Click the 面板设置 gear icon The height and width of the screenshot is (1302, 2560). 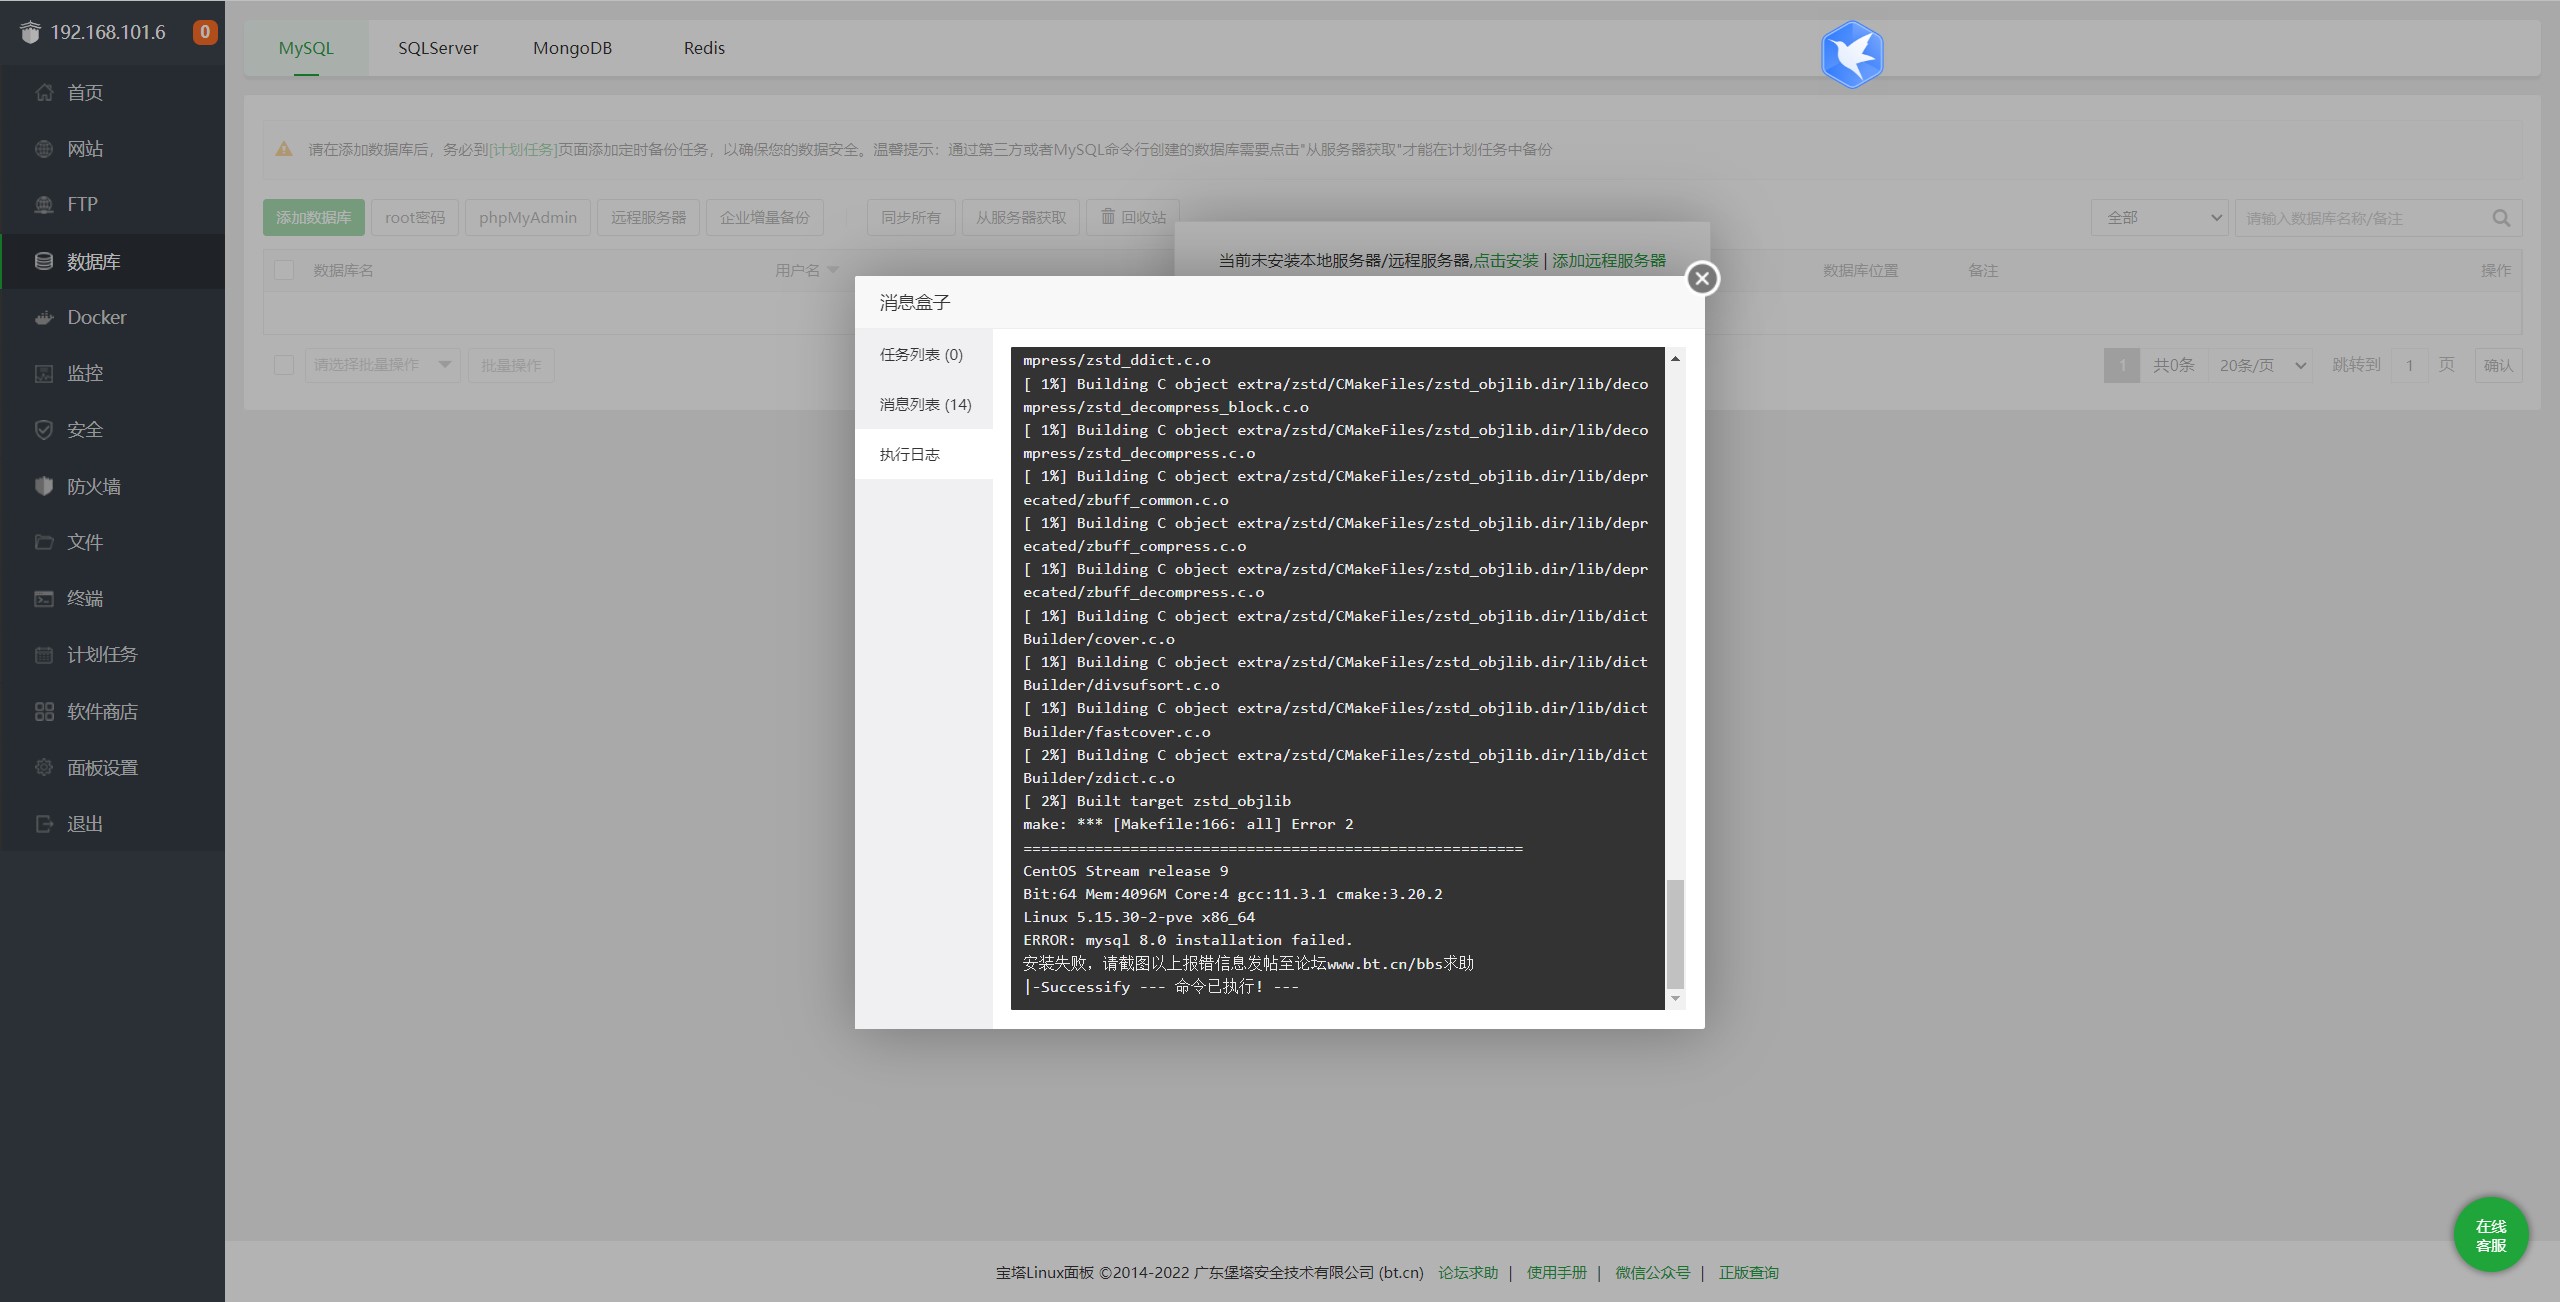coord(44,767)
